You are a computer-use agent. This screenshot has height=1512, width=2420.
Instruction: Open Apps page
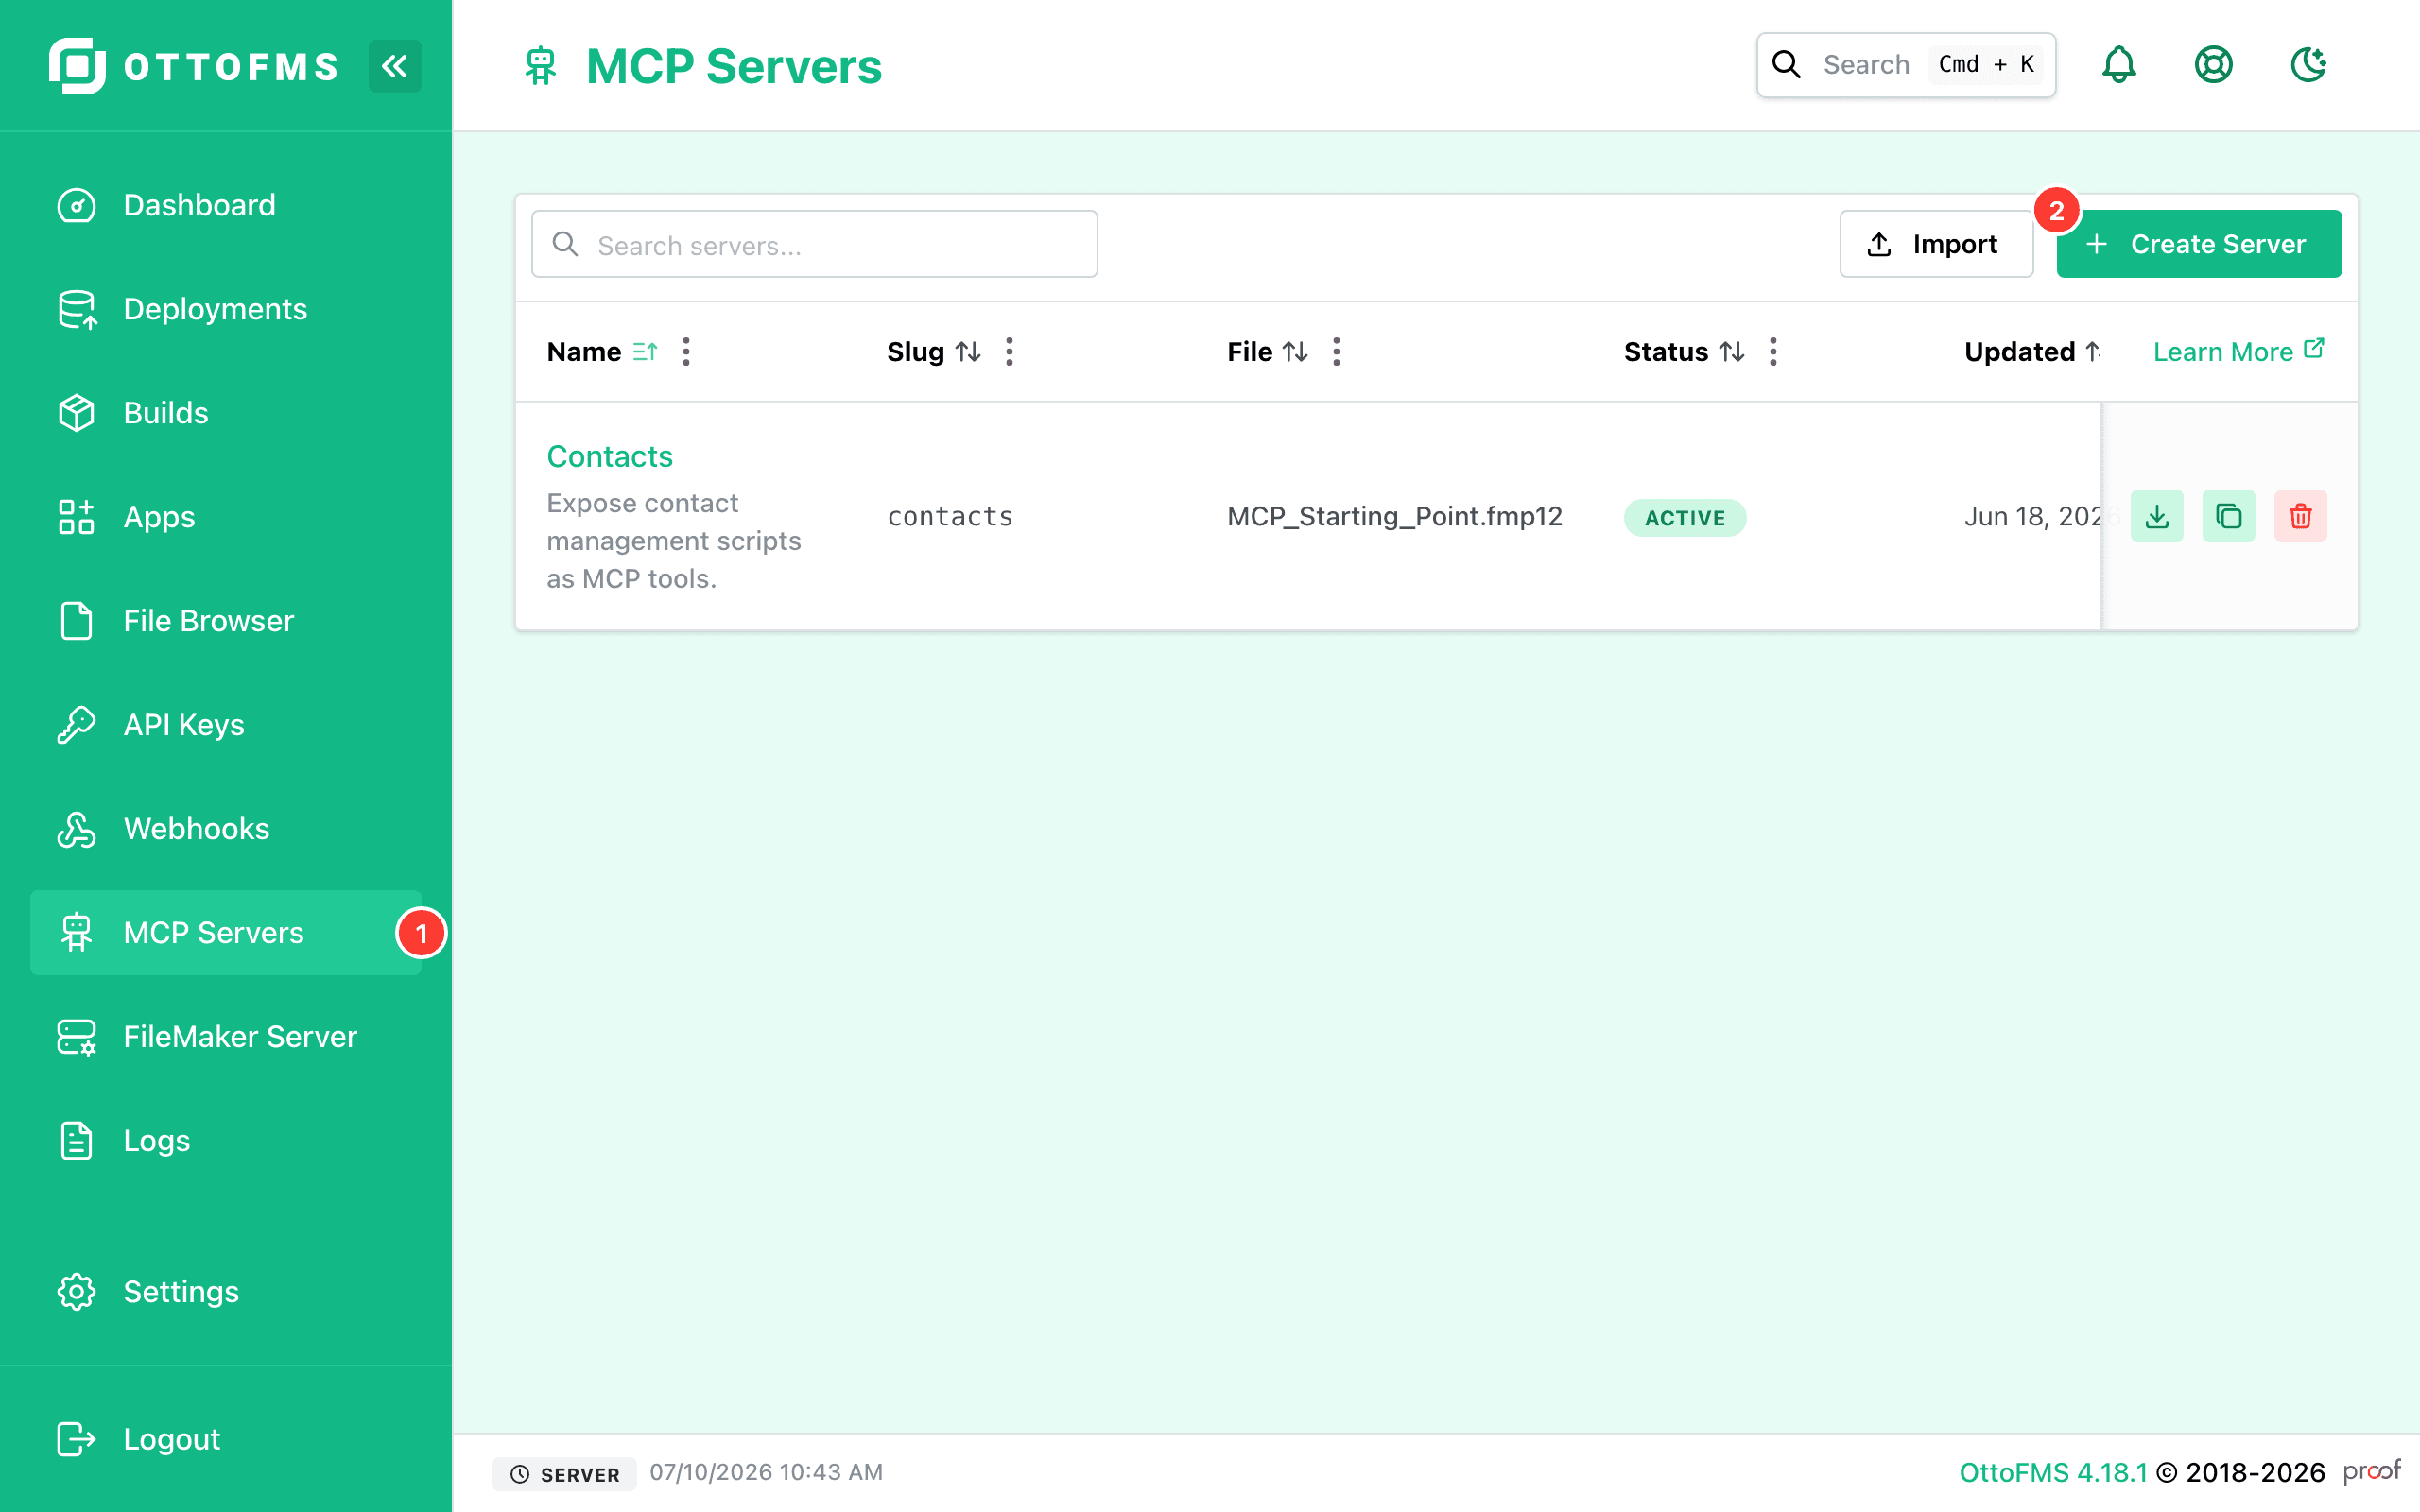226,517
